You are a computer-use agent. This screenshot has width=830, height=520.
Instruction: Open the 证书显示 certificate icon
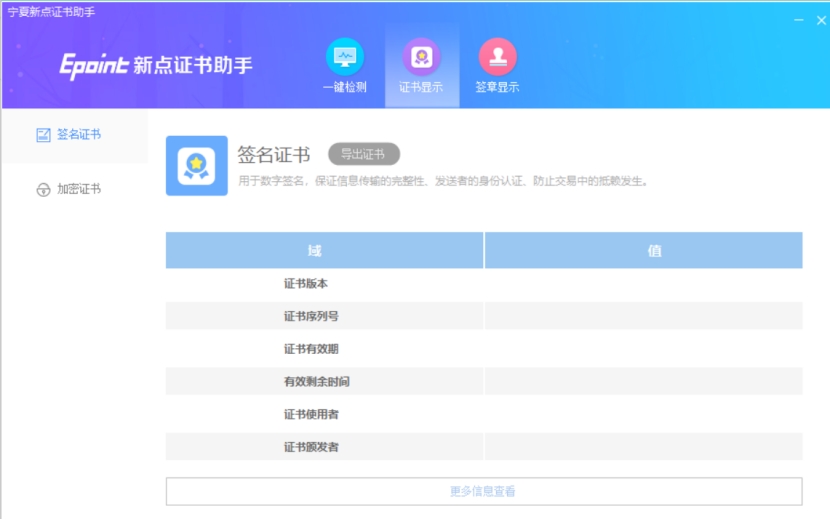[x=421, y=57]
